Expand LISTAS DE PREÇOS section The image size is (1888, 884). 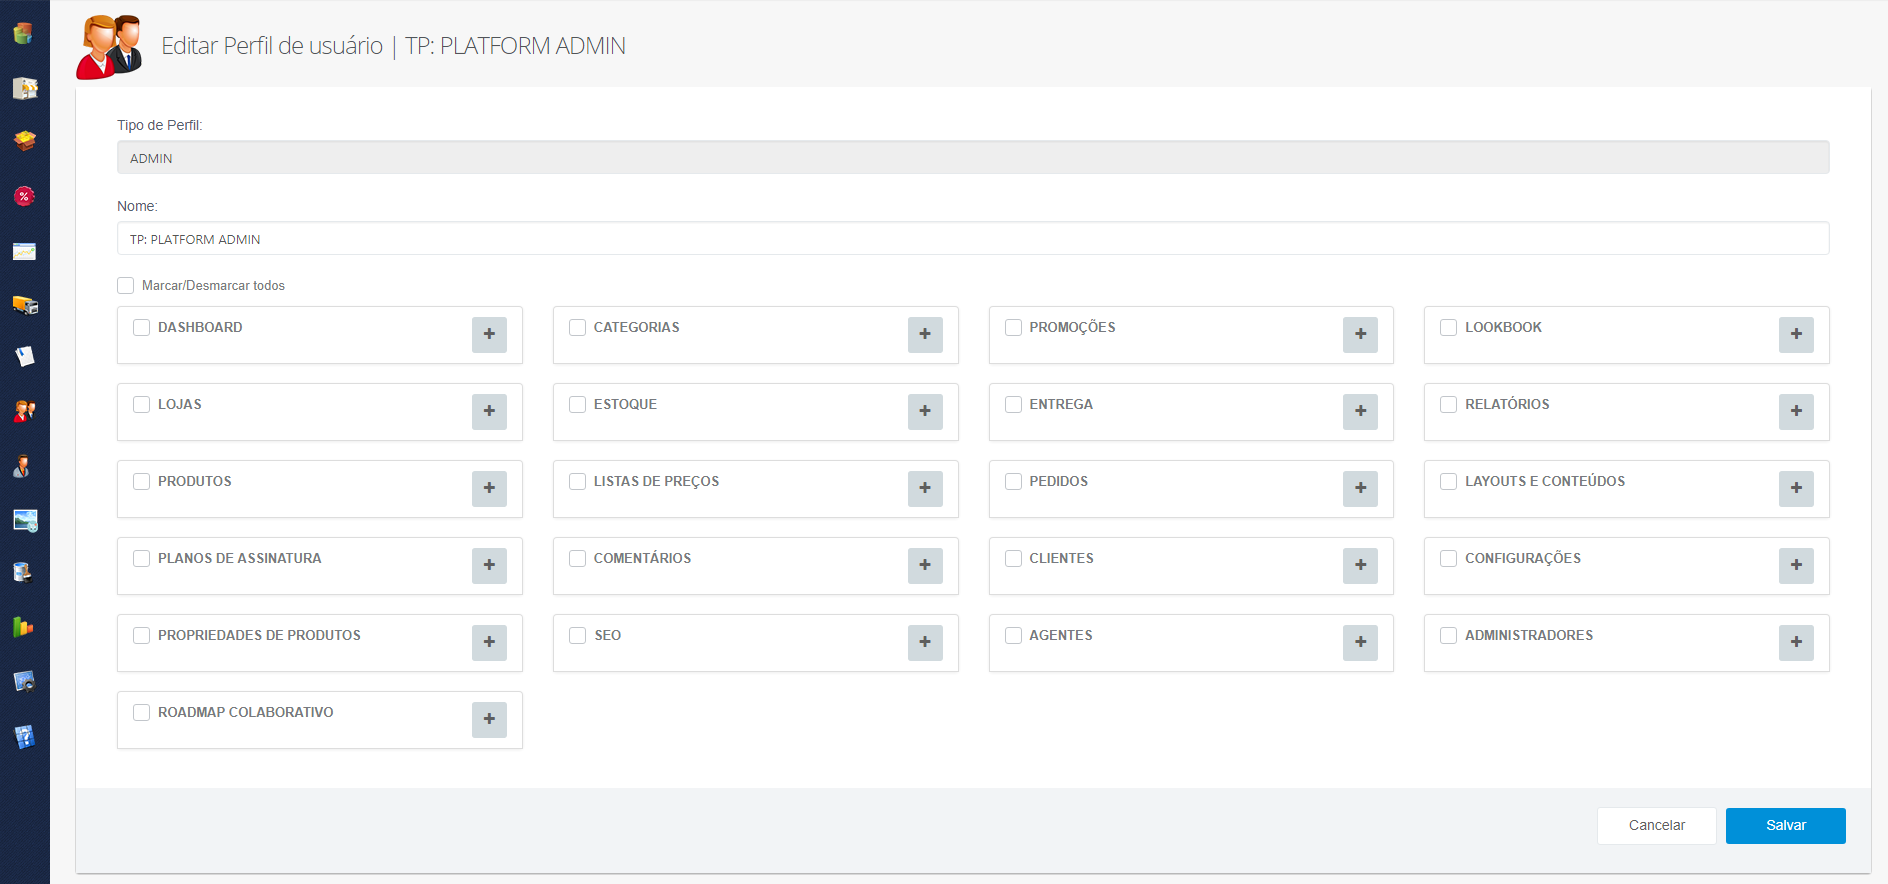(x=925, y=489)
